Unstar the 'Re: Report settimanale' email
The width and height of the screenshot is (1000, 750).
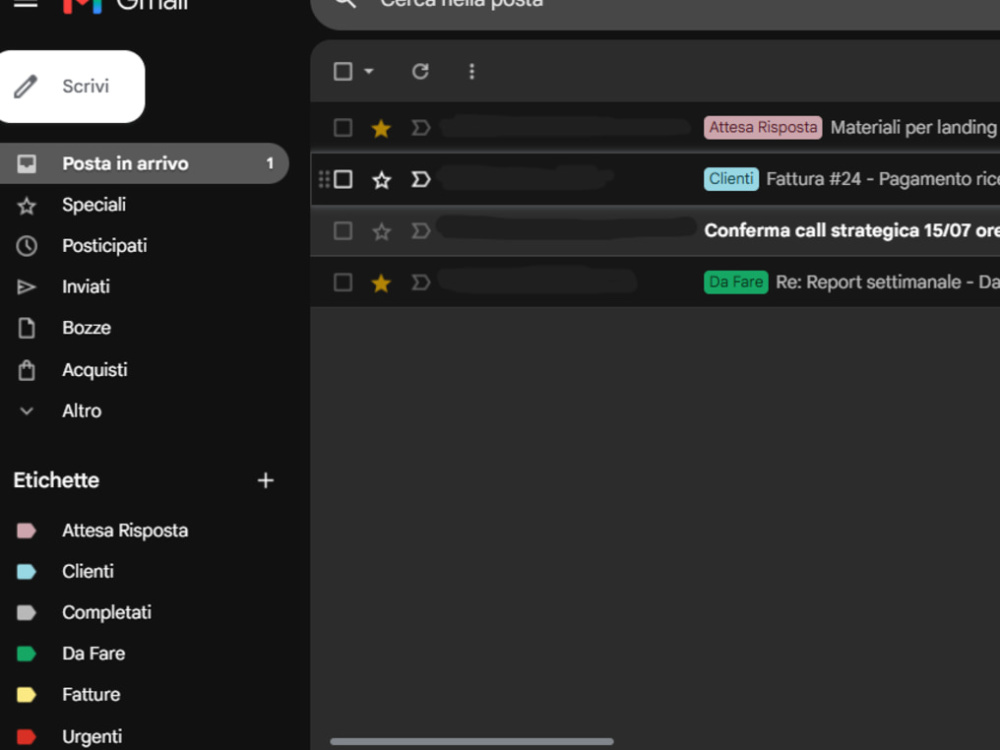[381, 283]
